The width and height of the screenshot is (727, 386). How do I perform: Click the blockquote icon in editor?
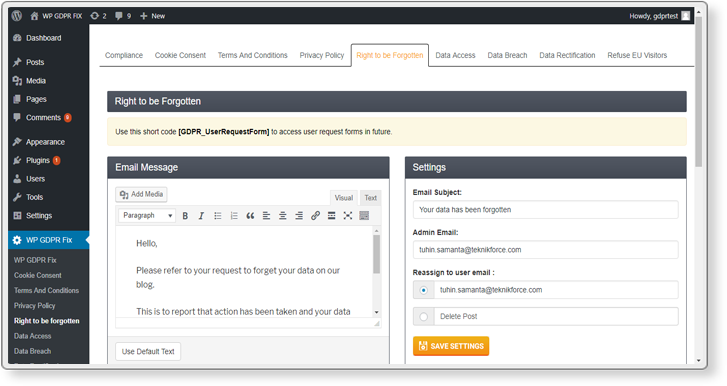pos(250,216)
